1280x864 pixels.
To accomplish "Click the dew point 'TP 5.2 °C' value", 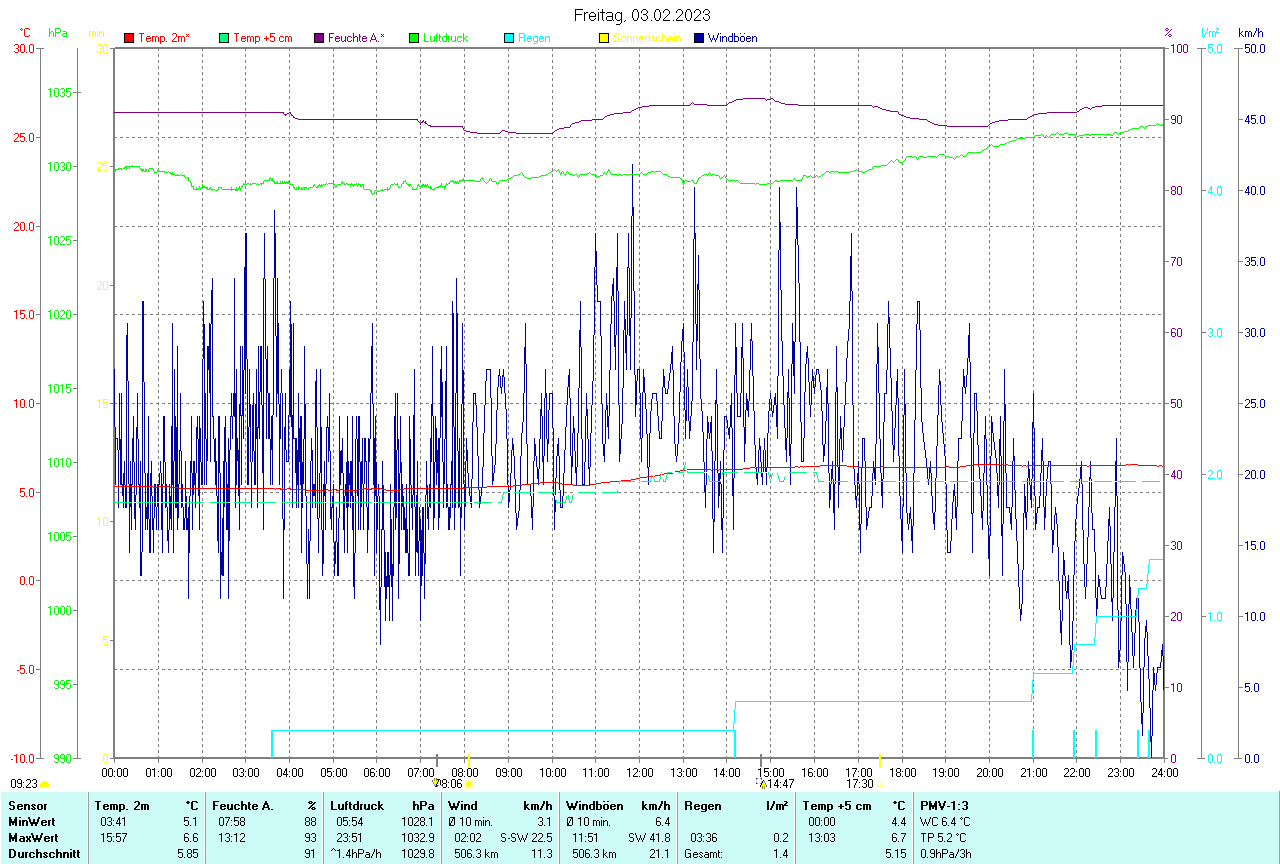I will (944, 837).
